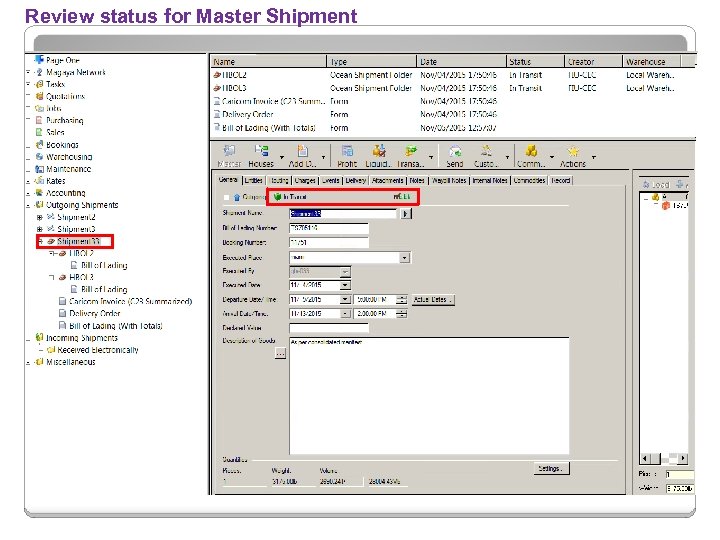Open the Delivery tab
Viewport: 720px width, 540px height.
(x=356, y=180)
